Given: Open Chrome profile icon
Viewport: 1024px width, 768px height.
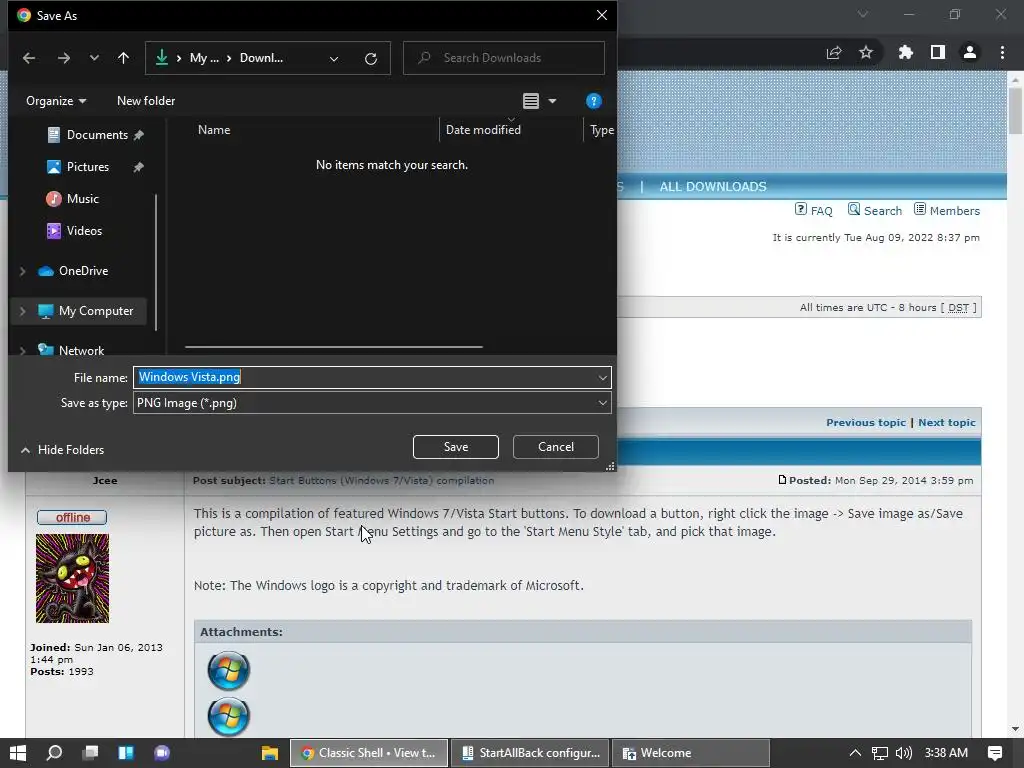Looking at the screenshot, I should (x=970, y=52).
